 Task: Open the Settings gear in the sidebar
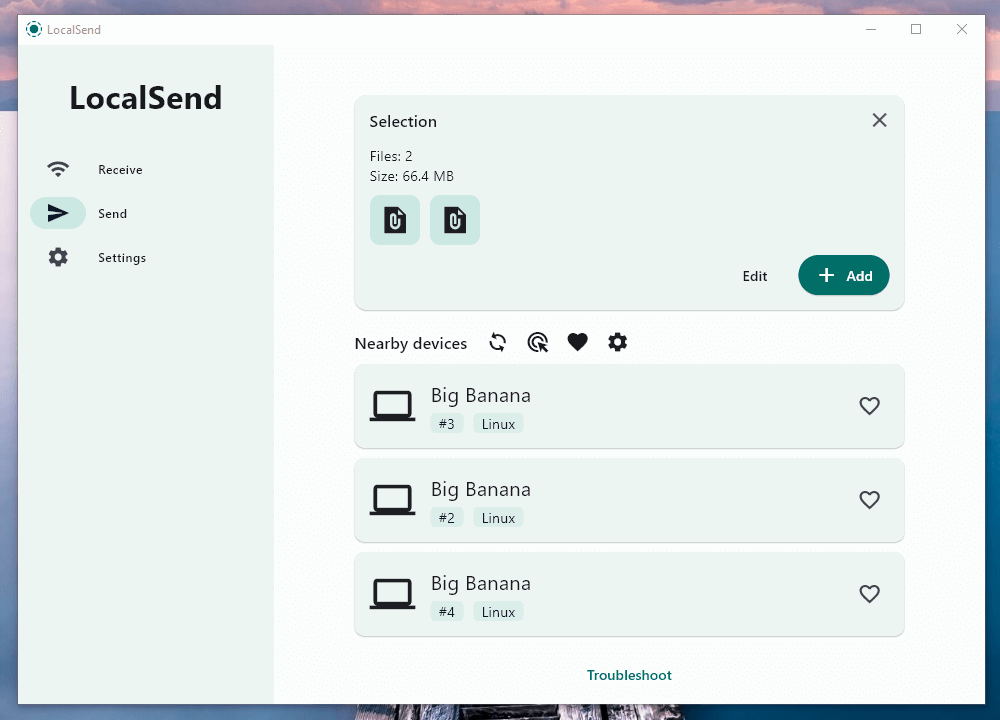tap(58, 257)
